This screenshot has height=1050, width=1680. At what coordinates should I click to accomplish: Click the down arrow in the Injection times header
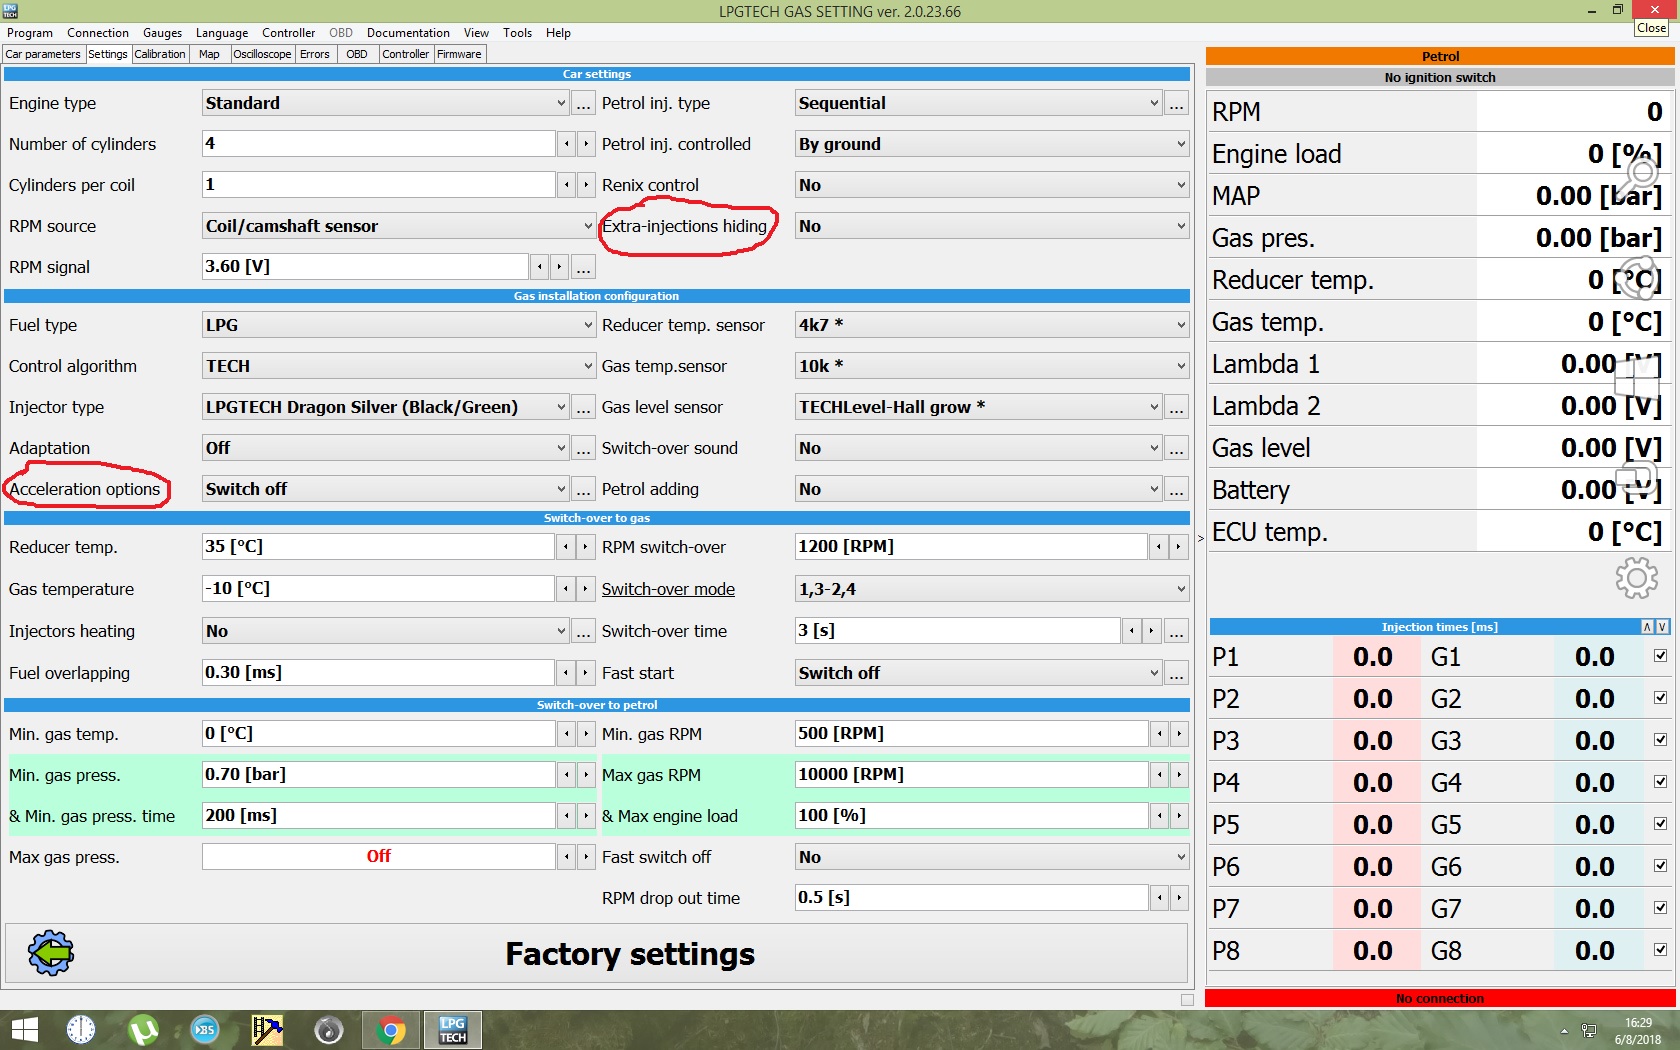[x=1662, y=627]
